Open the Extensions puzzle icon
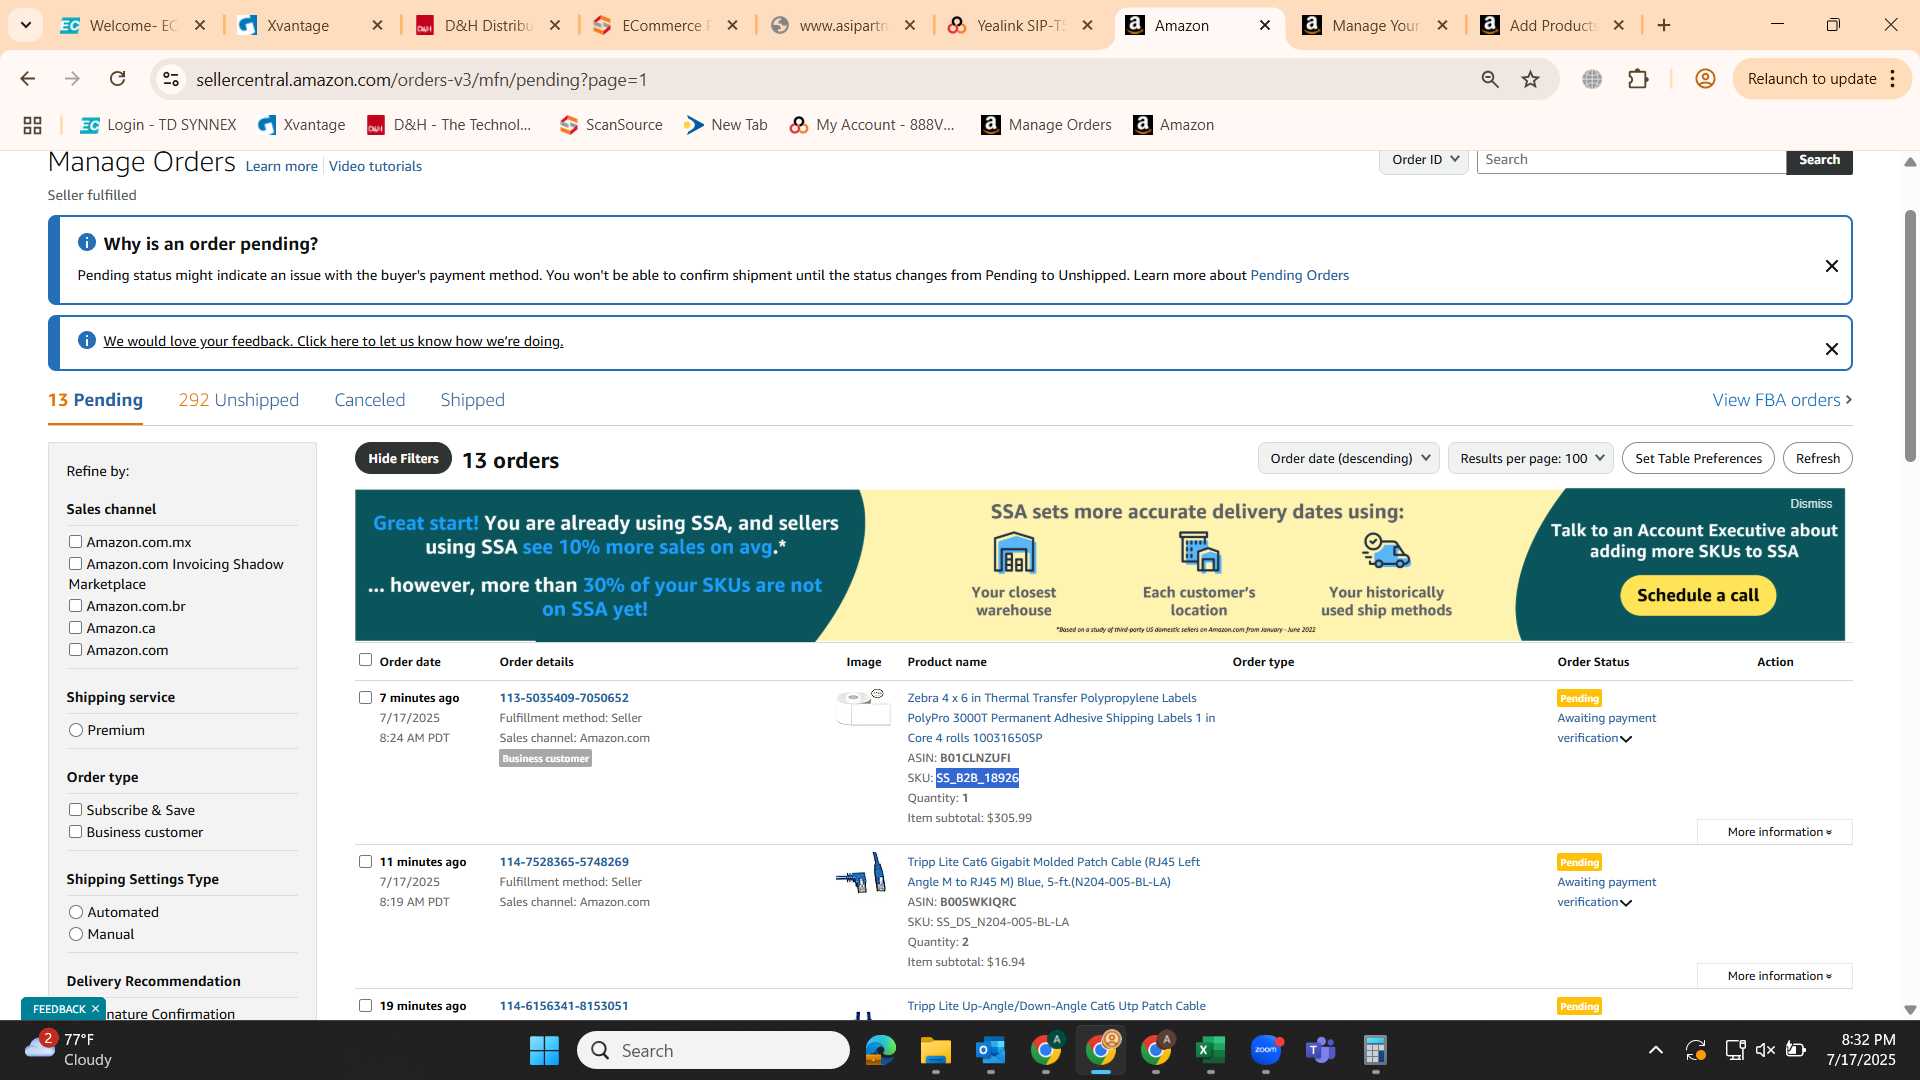 (x=1638, y=79)
